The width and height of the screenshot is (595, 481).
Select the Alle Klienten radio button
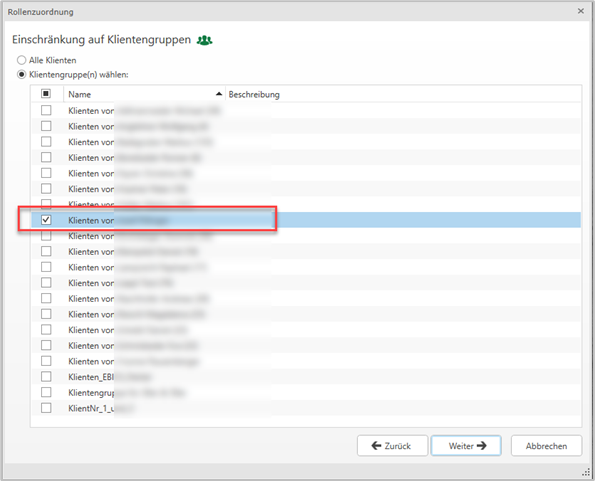[22, 60]
